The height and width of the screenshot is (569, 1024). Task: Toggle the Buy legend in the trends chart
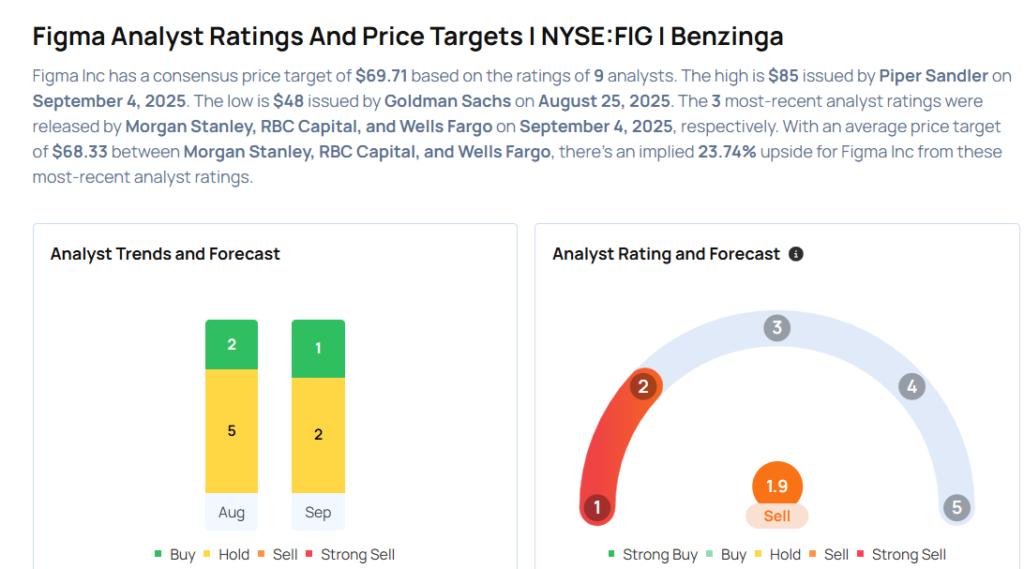coord(174,554)
